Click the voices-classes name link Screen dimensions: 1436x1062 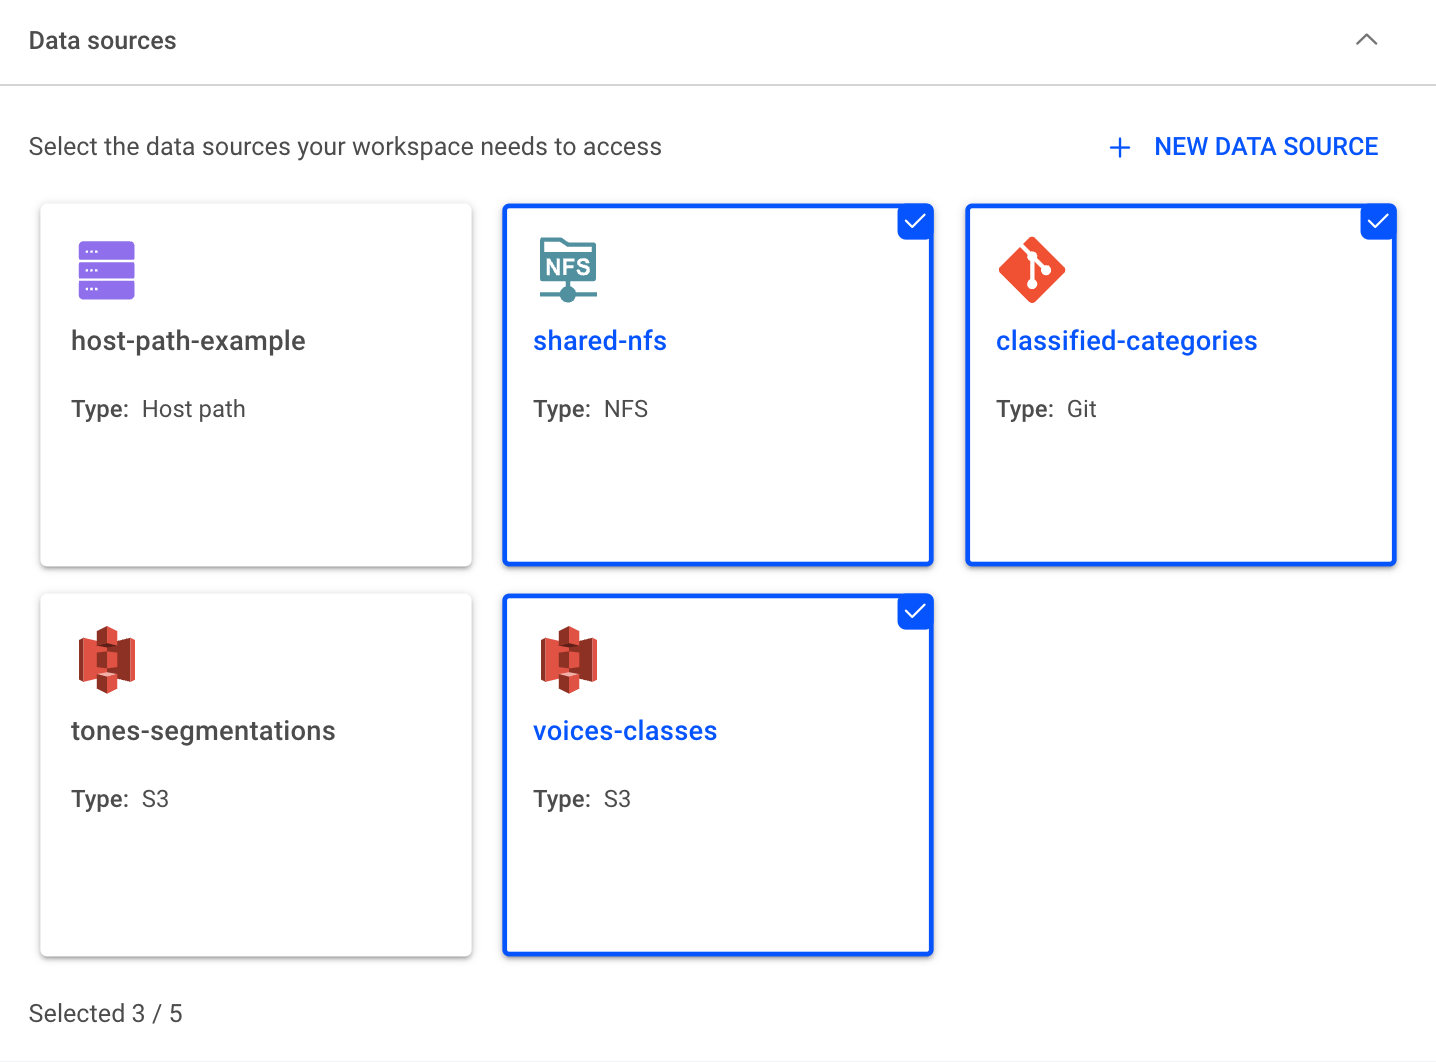625,731
